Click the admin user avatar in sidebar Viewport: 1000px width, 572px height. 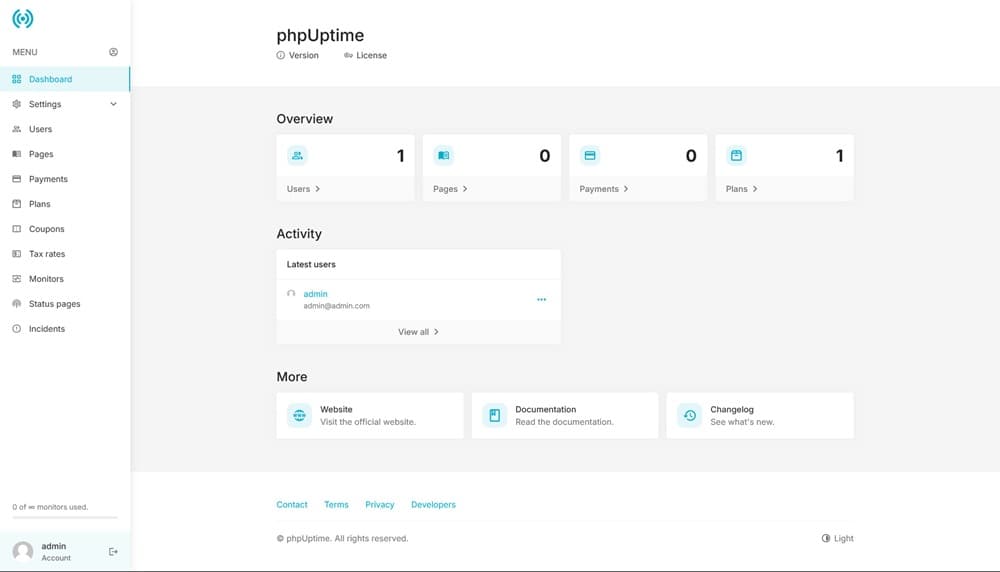(x=23, y=551)
